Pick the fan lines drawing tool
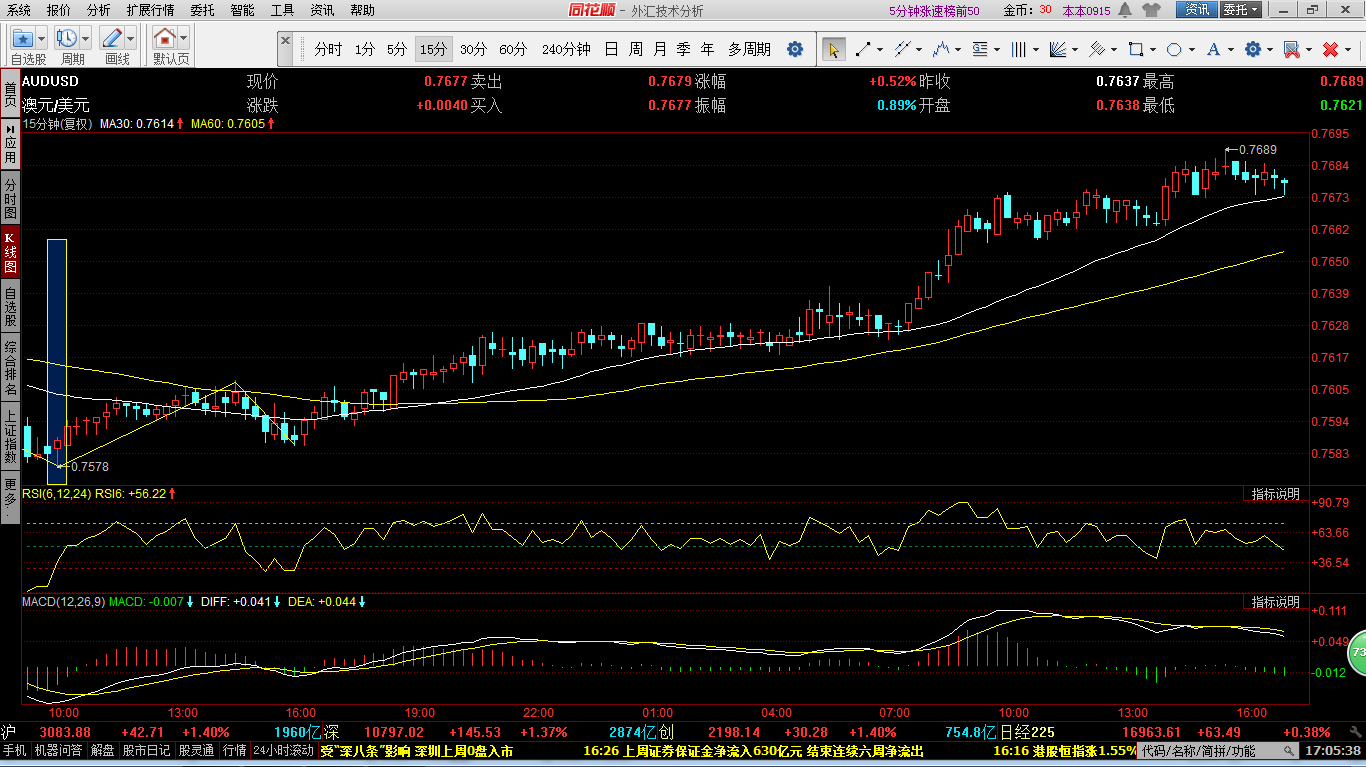The width and height of the screenshot is (1366, 767). point(1058,49)
